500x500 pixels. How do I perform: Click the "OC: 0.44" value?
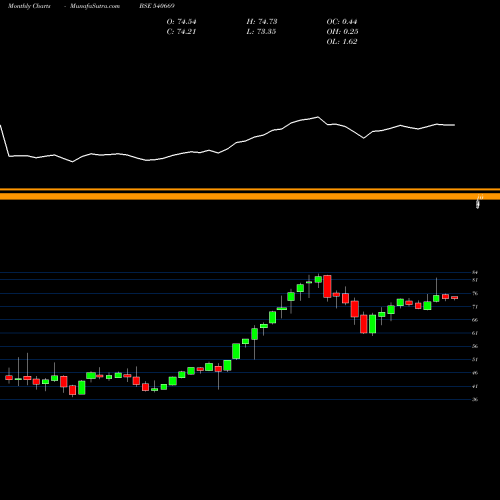pyautogui.click(x=342, y=22)
